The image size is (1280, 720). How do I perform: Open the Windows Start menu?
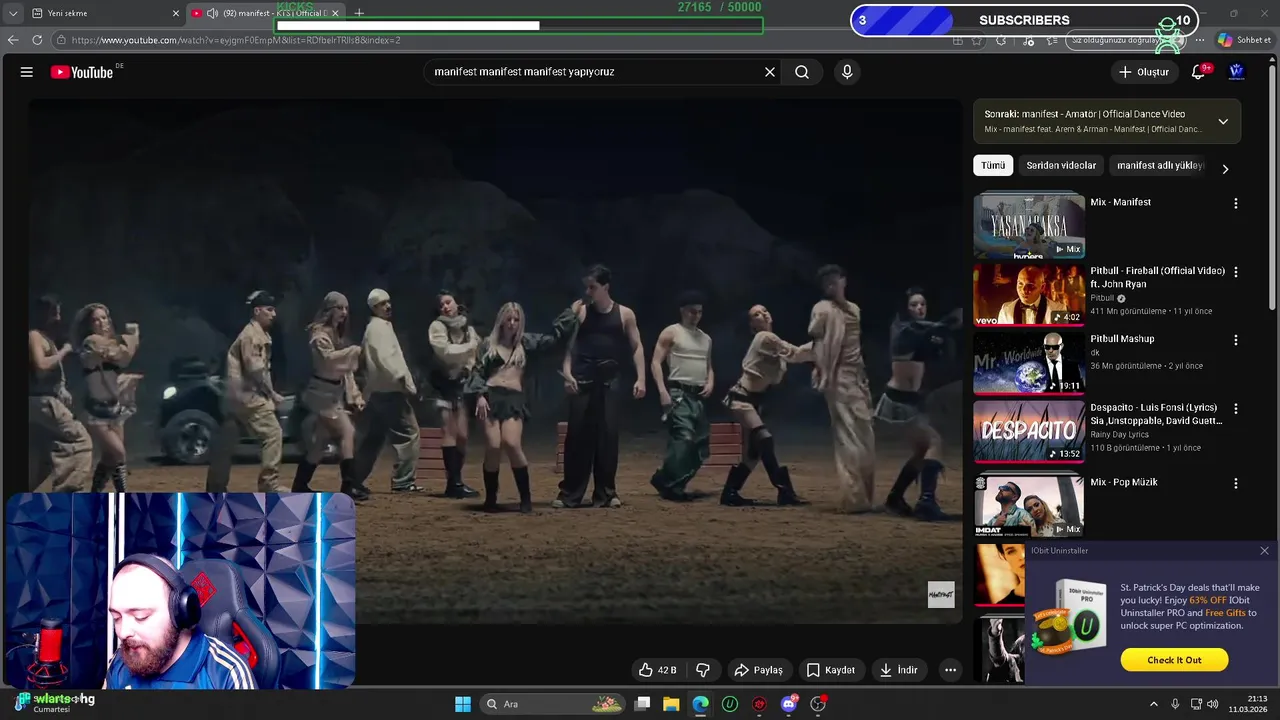(x=463, y=704)
